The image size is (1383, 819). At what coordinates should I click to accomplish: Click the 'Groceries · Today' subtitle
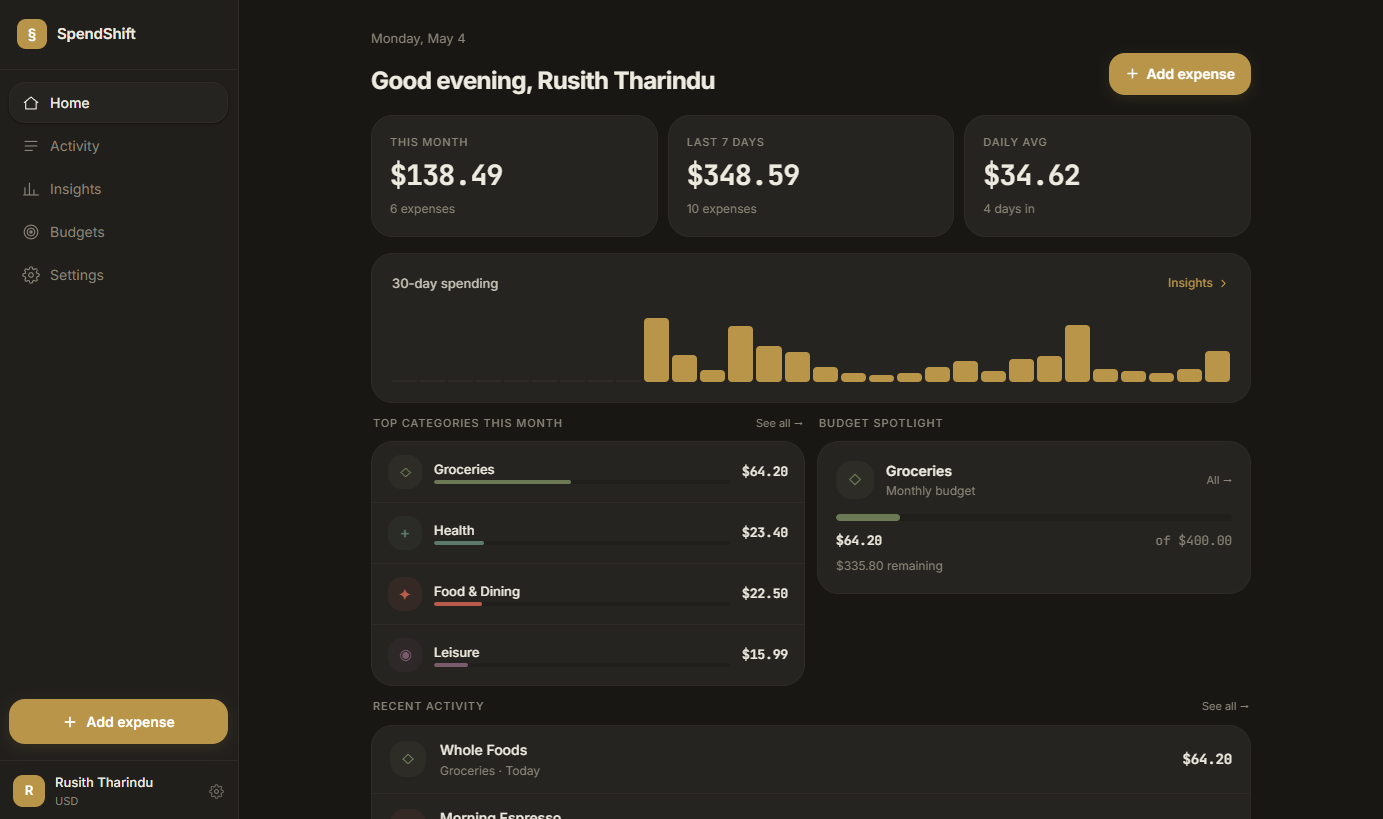490,770
